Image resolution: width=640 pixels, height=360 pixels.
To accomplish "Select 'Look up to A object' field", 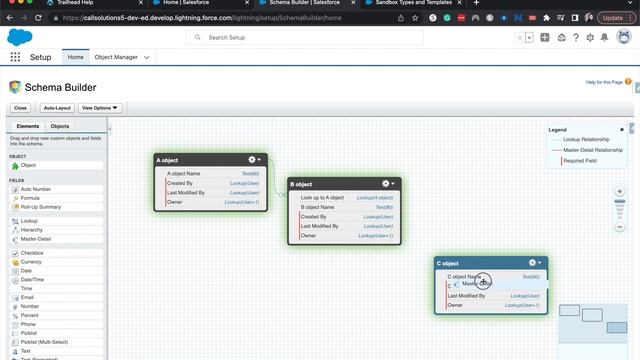I will point(346,198).
